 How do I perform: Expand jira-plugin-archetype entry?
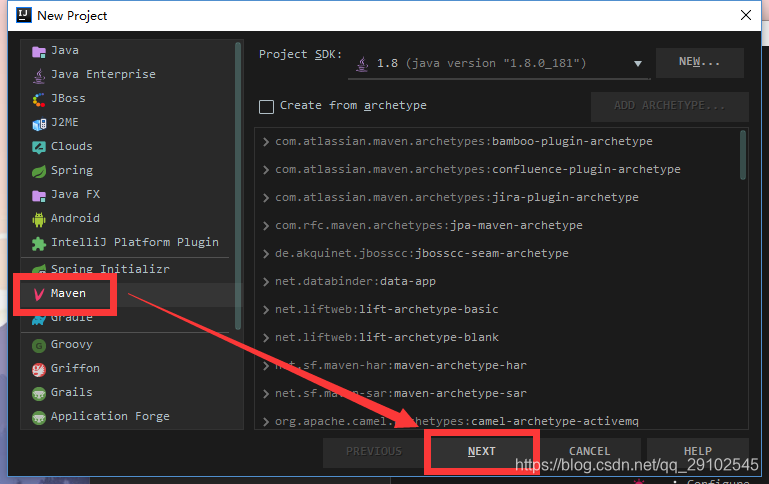pyautogui.click(x=266, y=198)
